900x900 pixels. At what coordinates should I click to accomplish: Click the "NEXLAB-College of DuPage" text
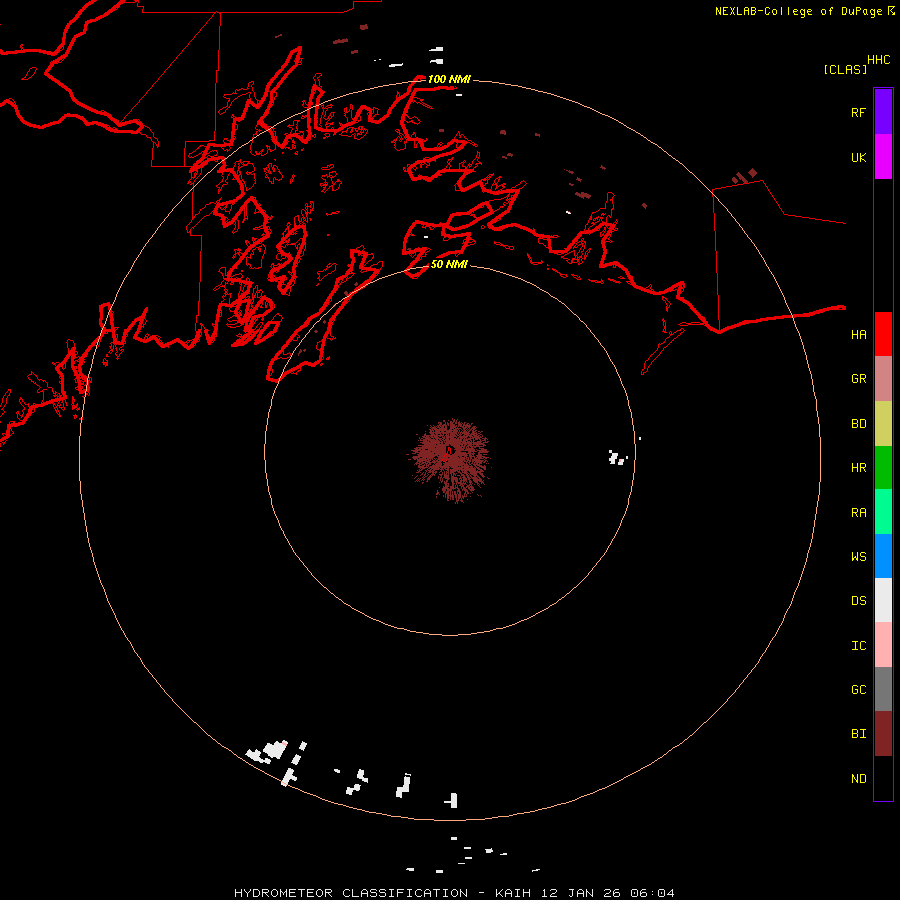800,11
